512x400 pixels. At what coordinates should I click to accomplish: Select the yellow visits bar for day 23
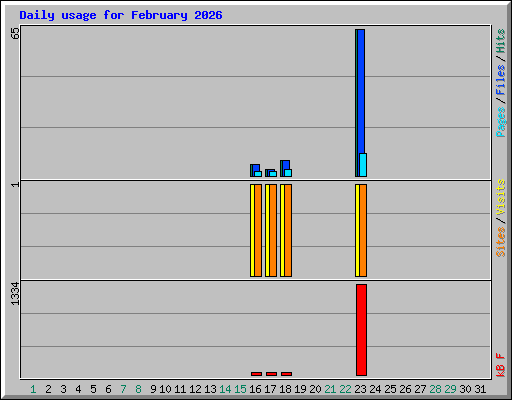[357, 230]
